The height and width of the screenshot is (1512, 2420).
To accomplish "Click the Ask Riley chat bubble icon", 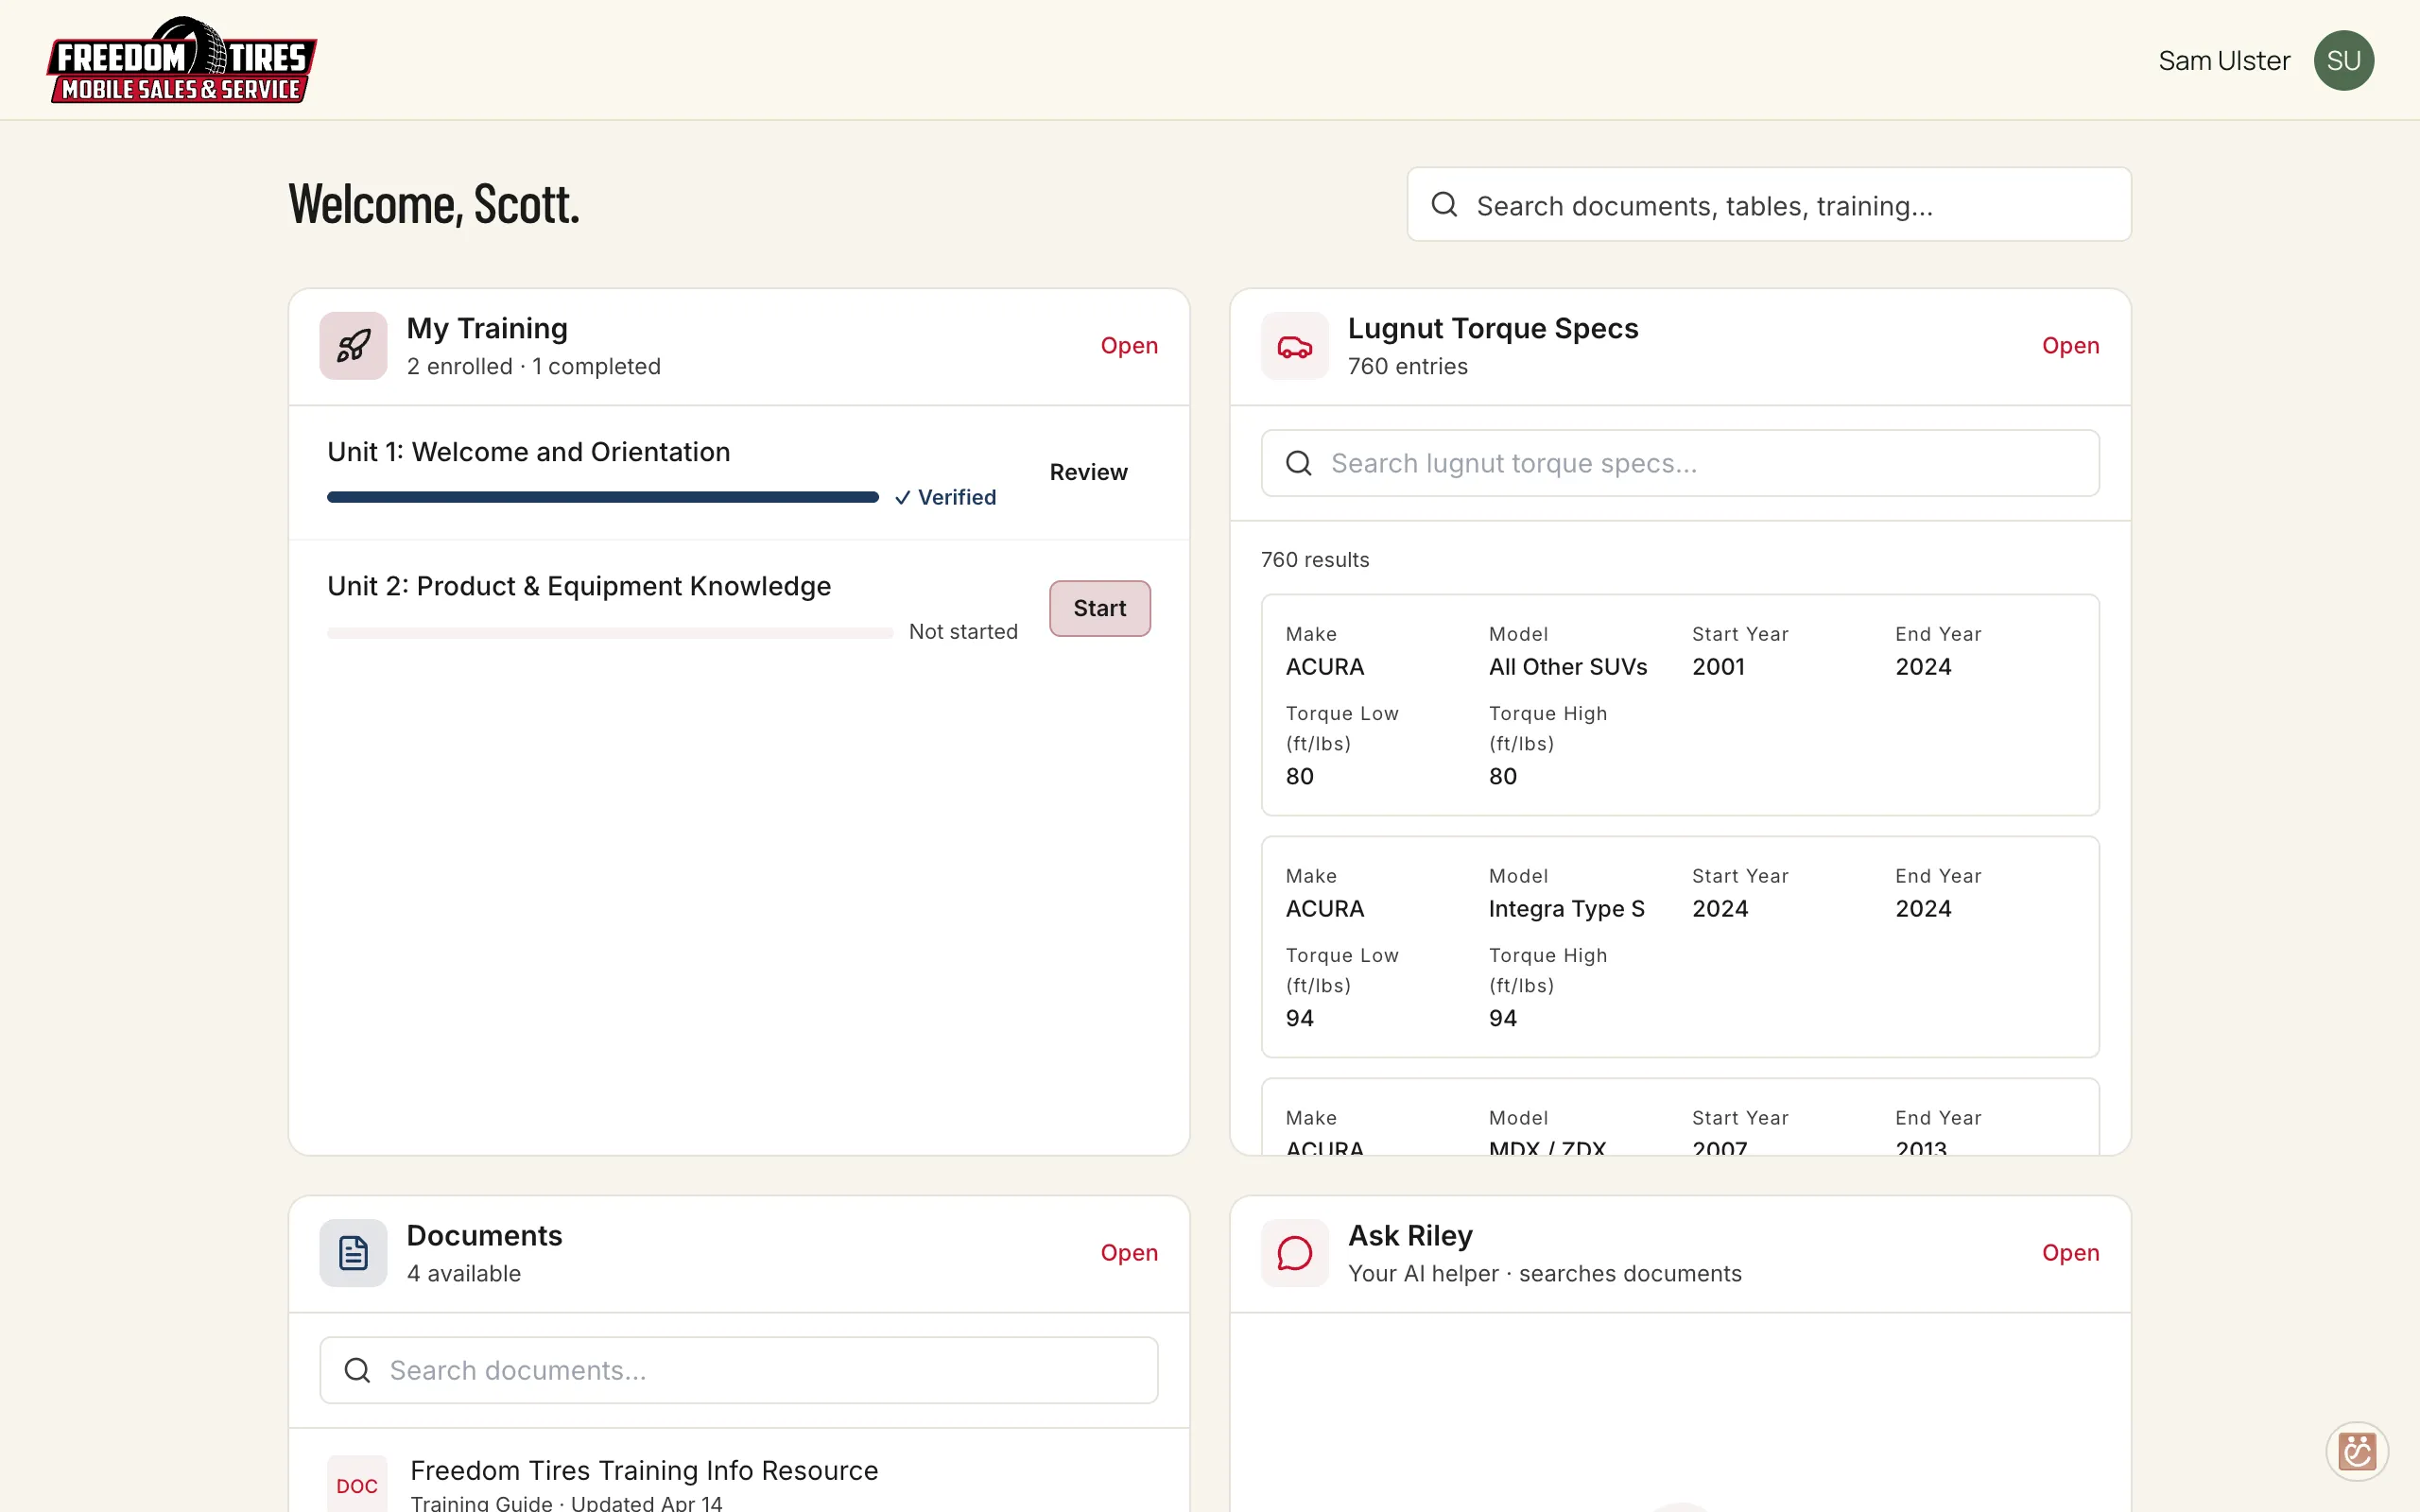I will [x=1295, y=1253].
